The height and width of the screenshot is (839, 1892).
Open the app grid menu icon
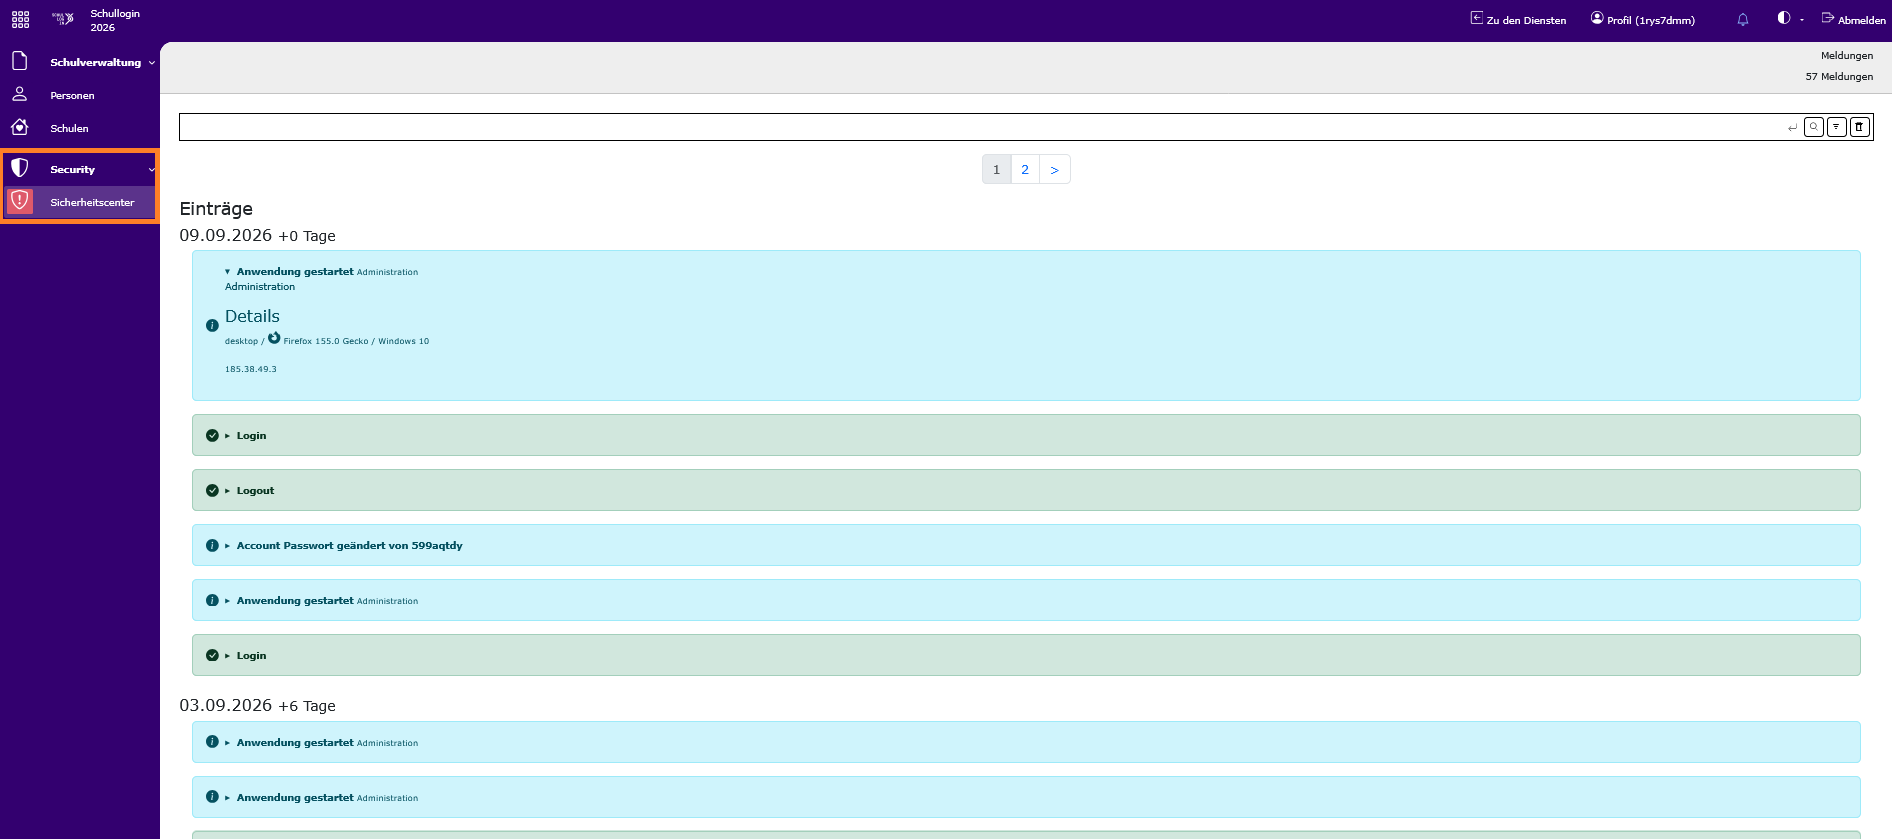[20, 20]
